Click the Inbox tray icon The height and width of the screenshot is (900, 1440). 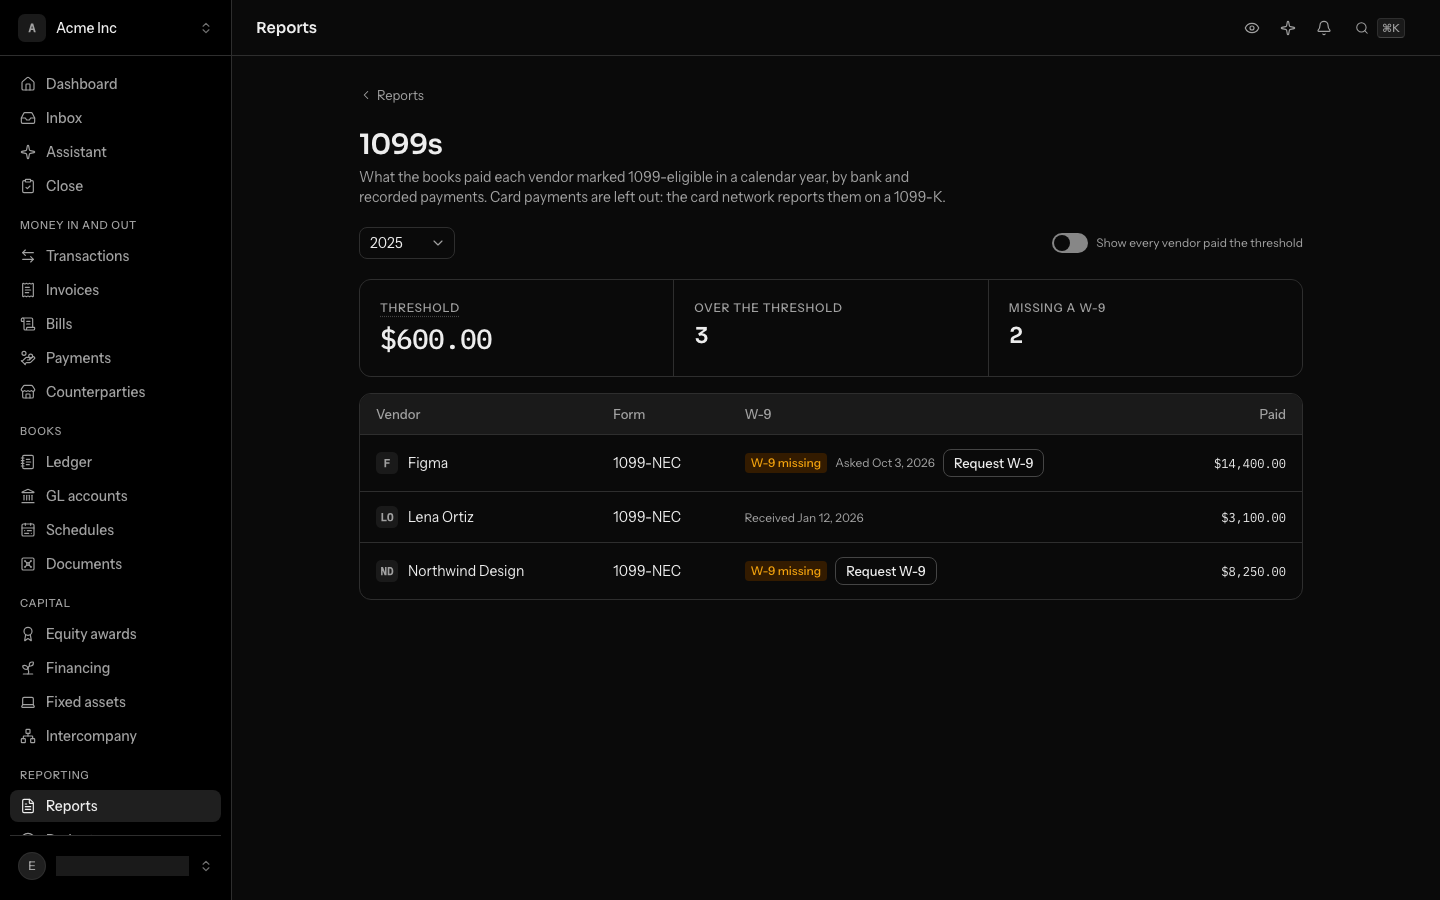click(28, 118)
